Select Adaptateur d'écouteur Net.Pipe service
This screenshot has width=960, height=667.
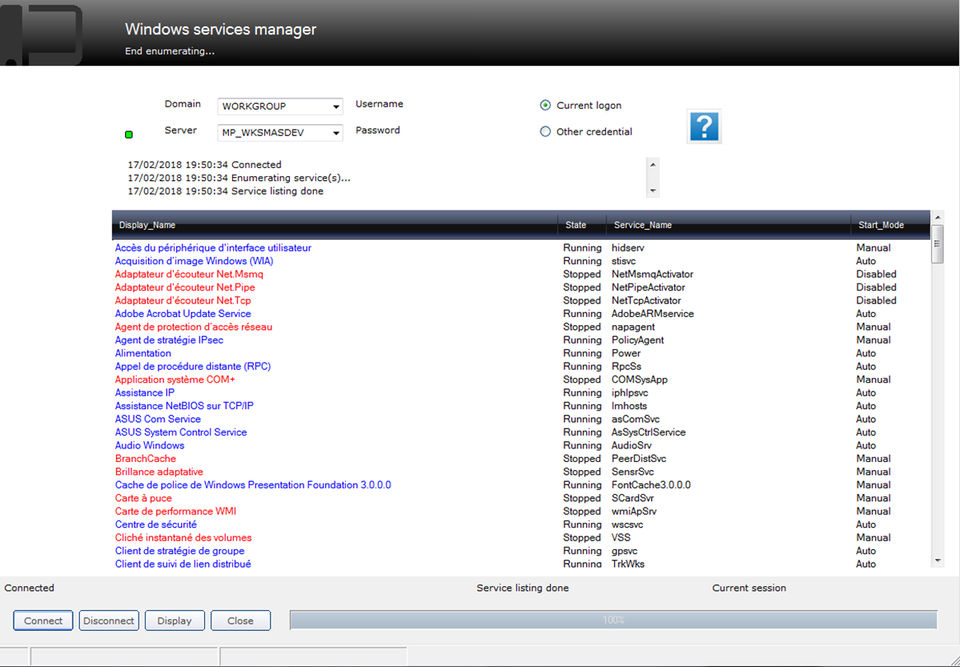point(185,287)
